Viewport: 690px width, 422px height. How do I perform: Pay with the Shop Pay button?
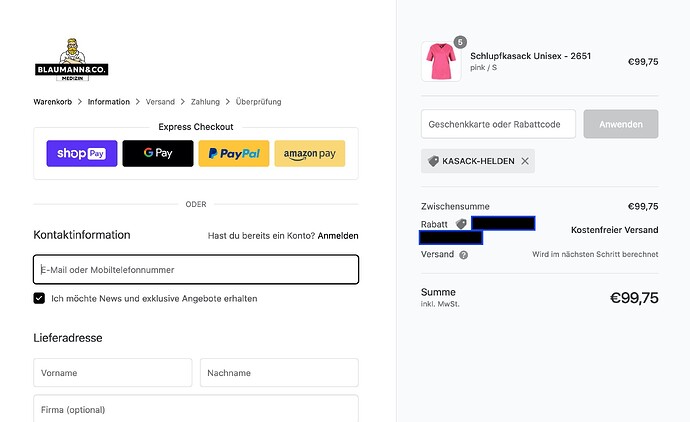82,153
